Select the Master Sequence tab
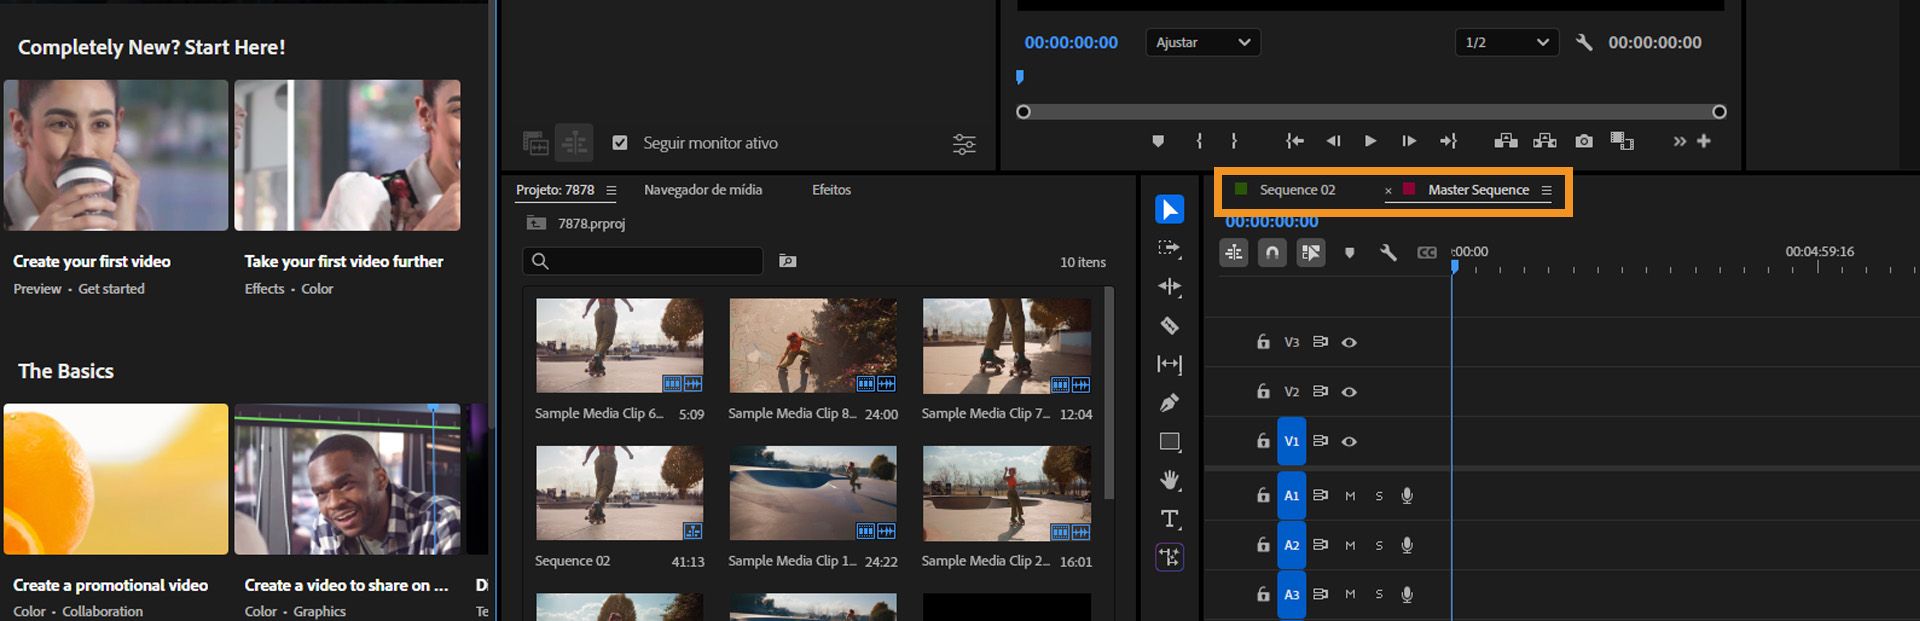 tap(1478, 190)
